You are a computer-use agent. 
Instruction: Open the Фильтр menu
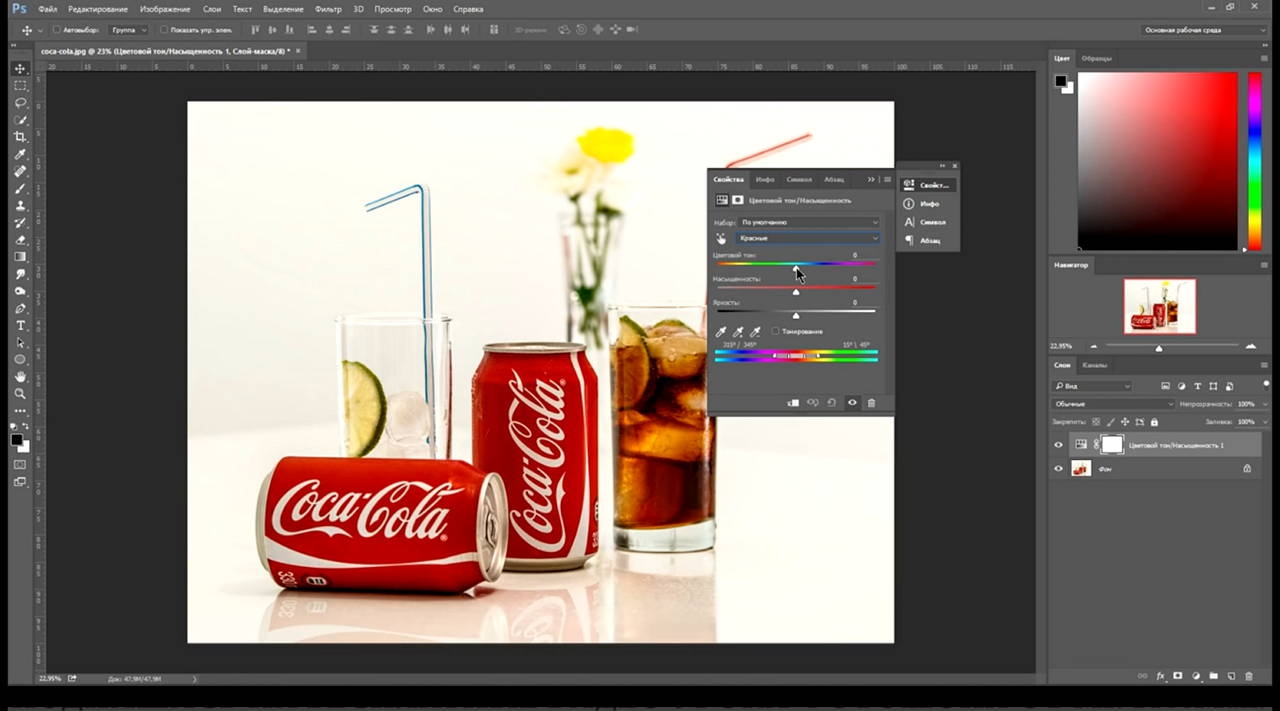point(328,9)
